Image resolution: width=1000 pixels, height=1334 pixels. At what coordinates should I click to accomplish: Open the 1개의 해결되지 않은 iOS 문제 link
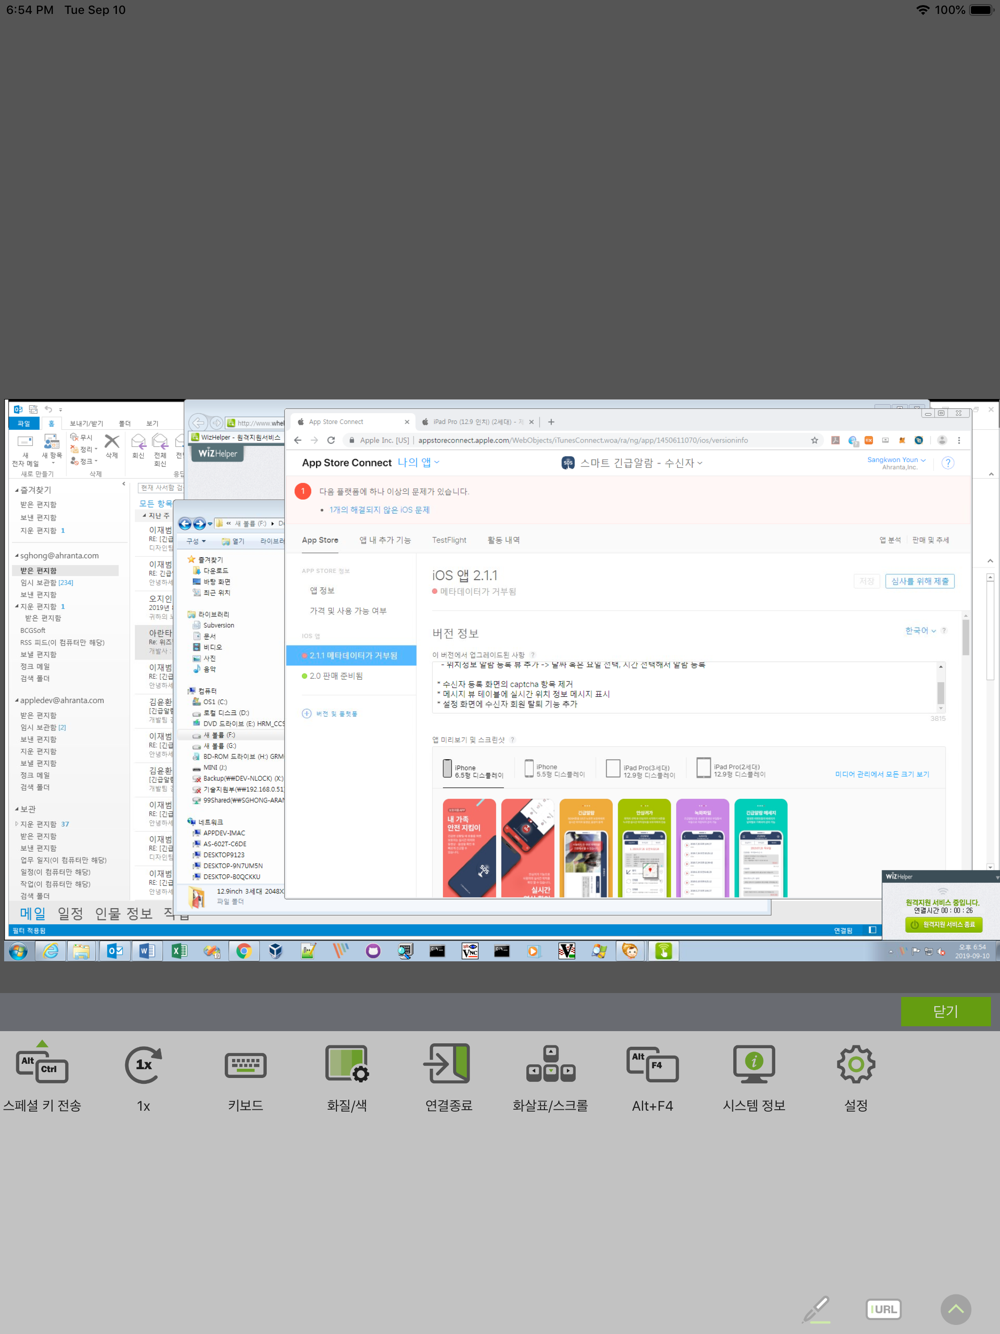(379, 510)
